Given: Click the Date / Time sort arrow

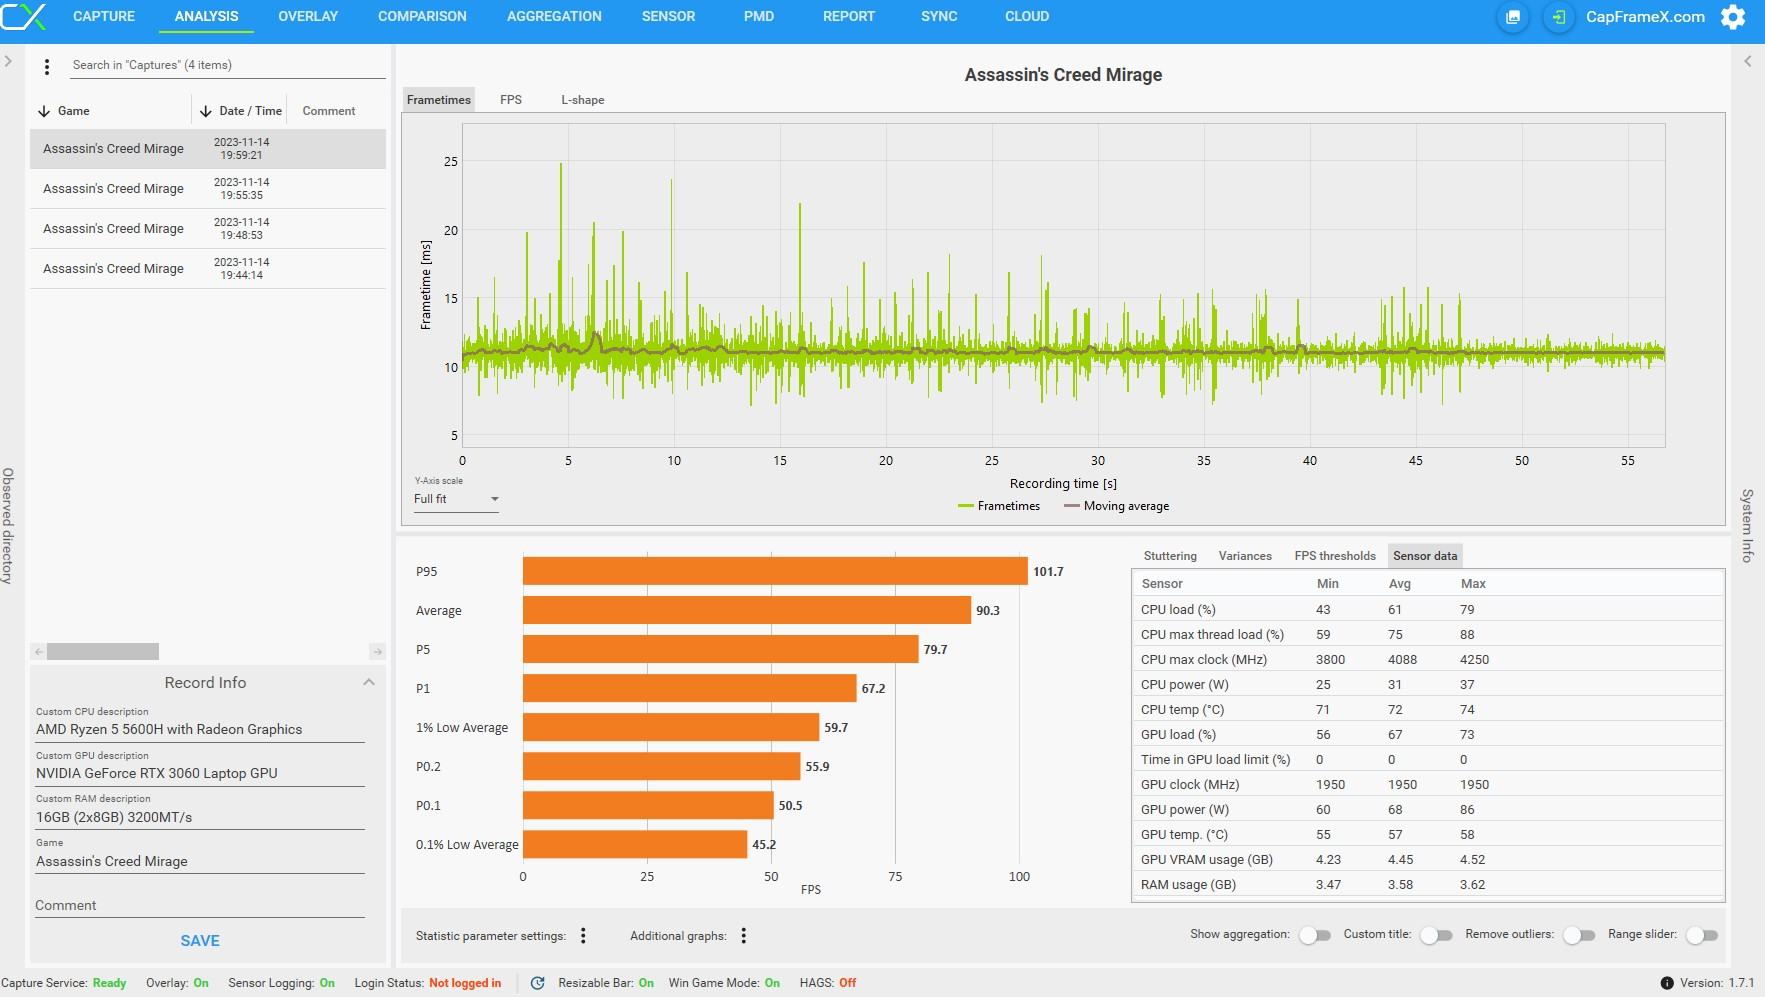Looking at the screenshot, I should pyautogui.click(x=206, y=111).
